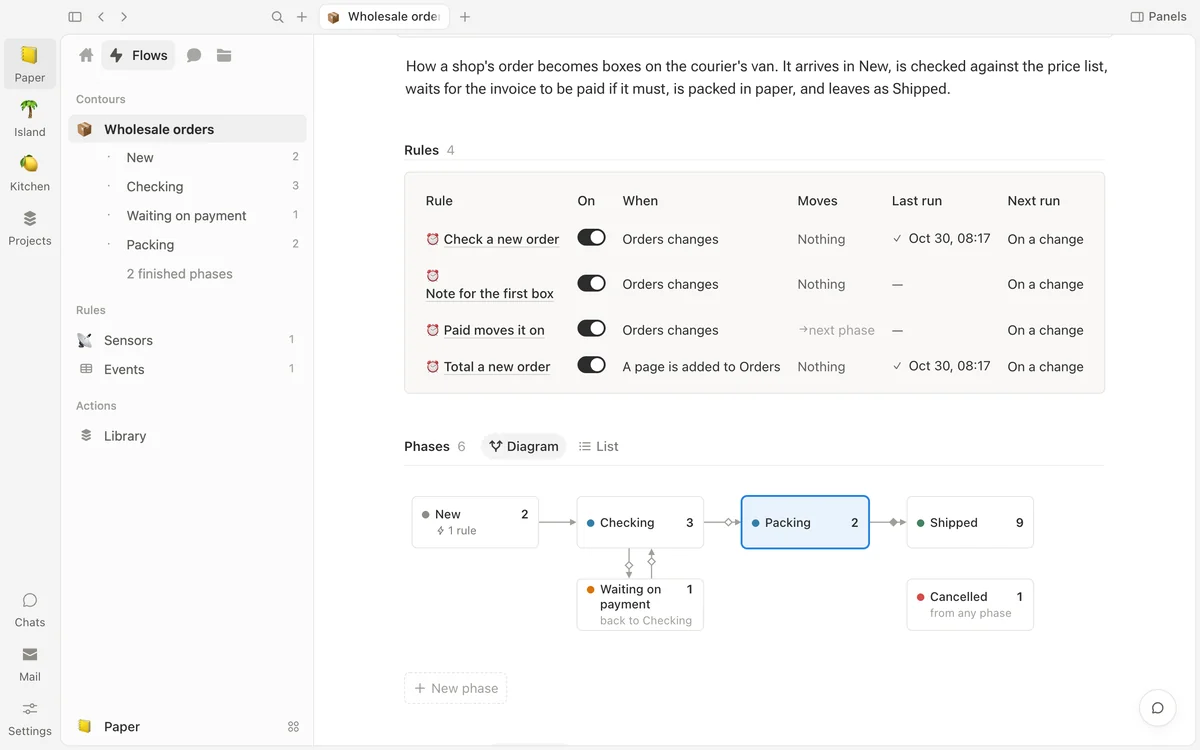
Task: Toggle the sidebar panel icon
Action: [75, 17]
